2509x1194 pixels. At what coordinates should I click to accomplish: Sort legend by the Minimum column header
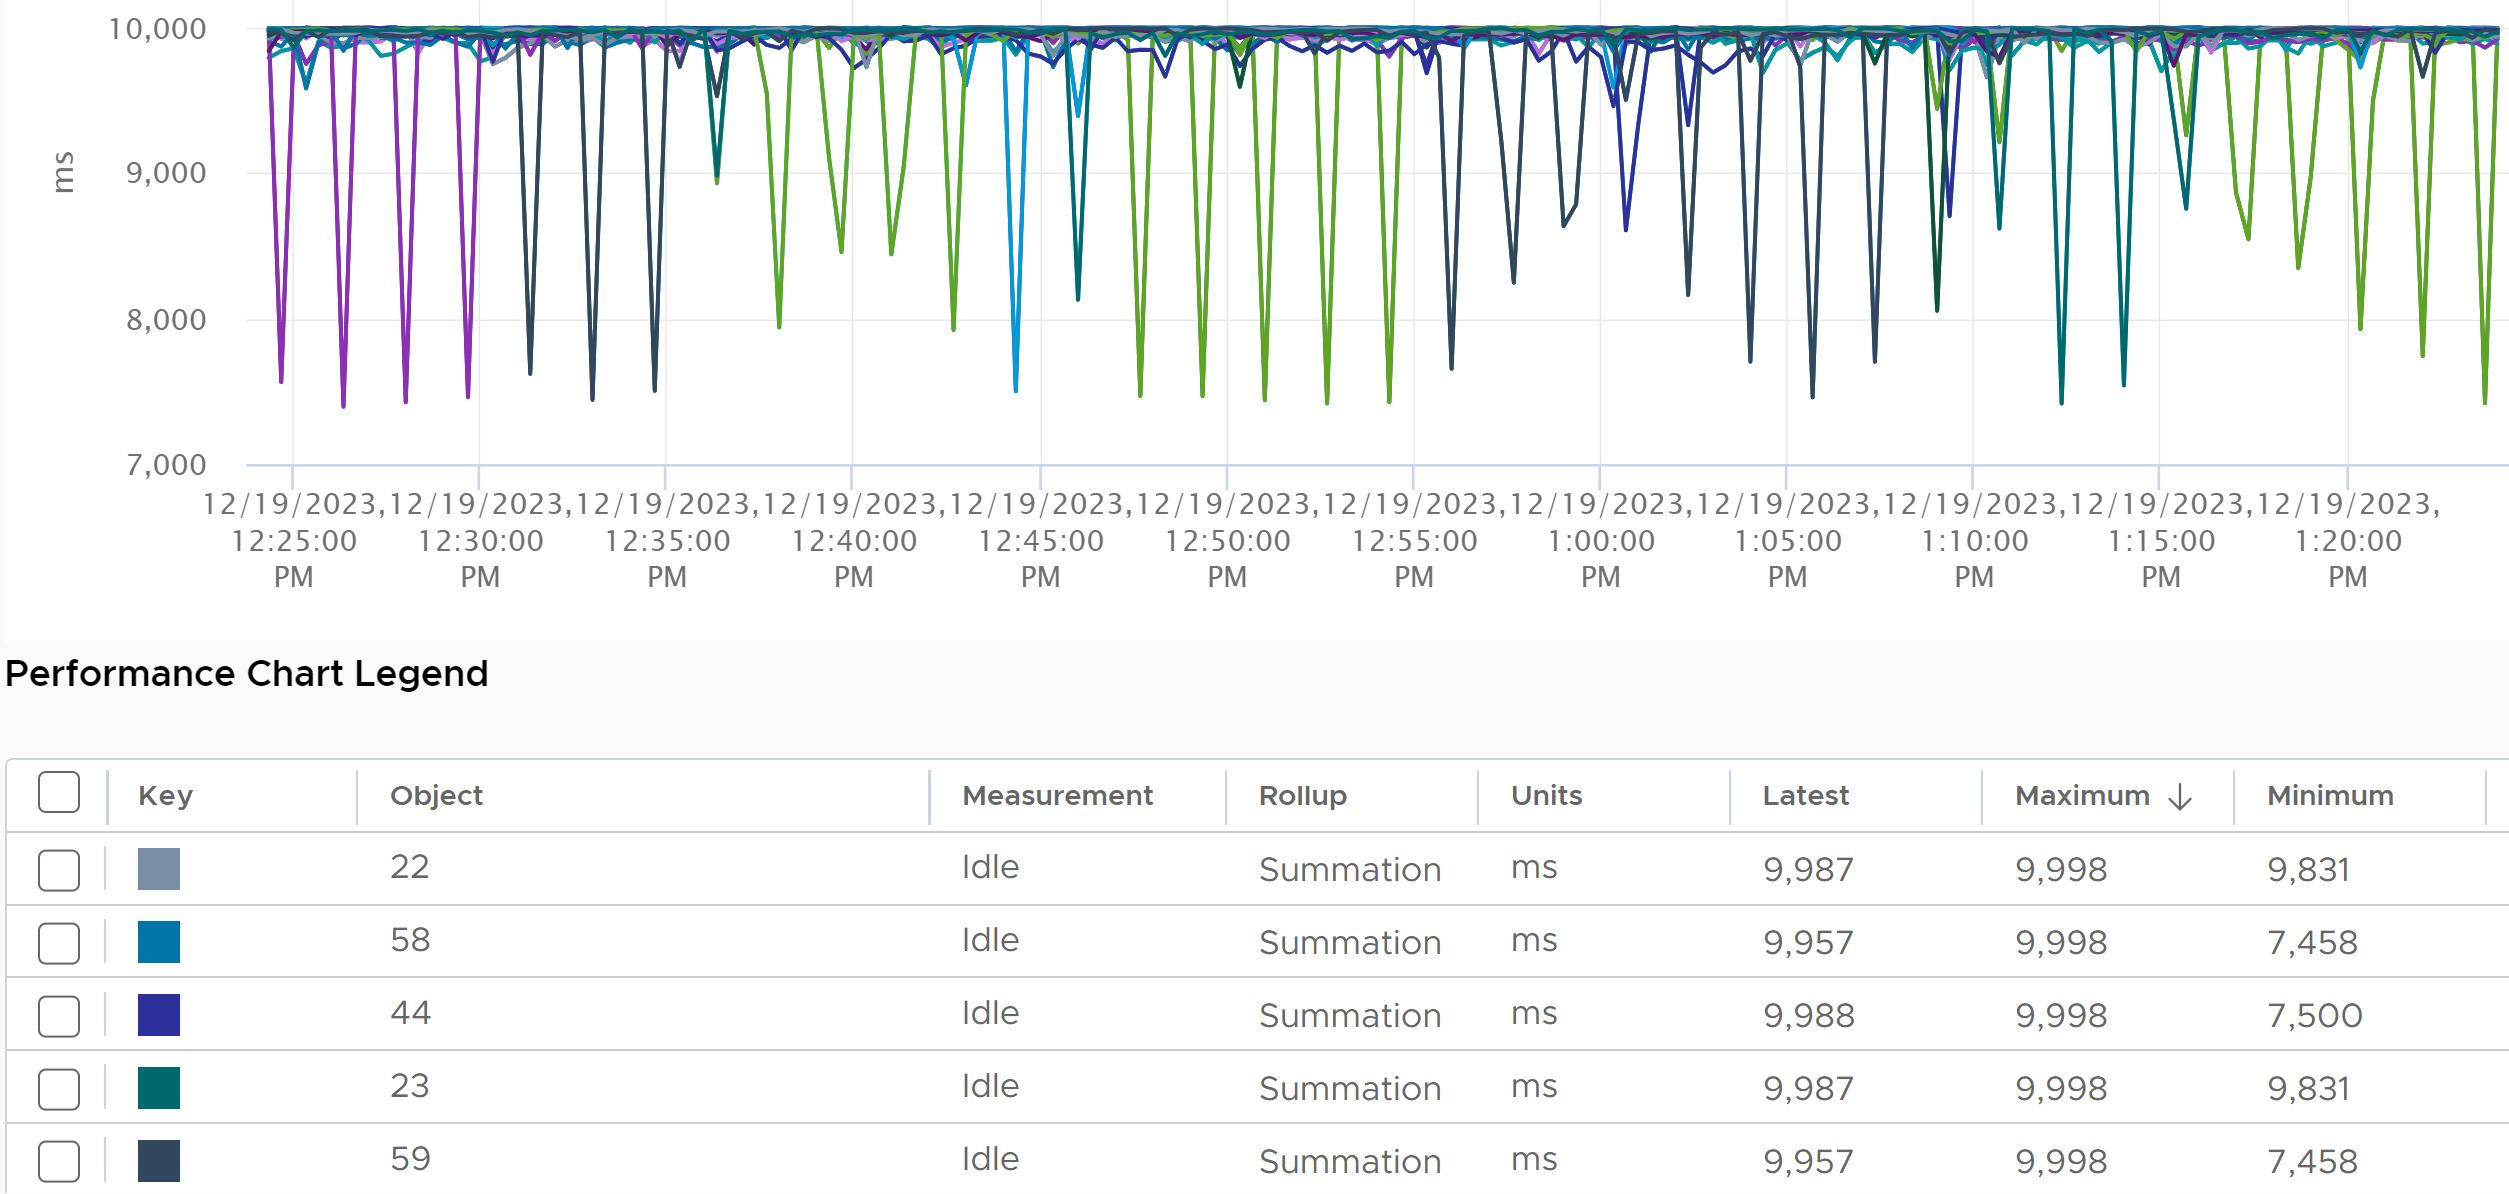pos(2330,796)
